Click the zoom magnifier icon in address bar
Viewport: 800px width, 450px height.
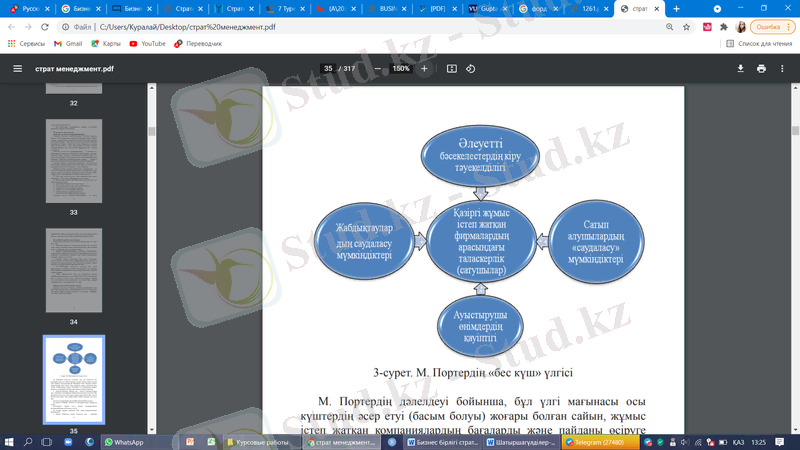(669, 27)
